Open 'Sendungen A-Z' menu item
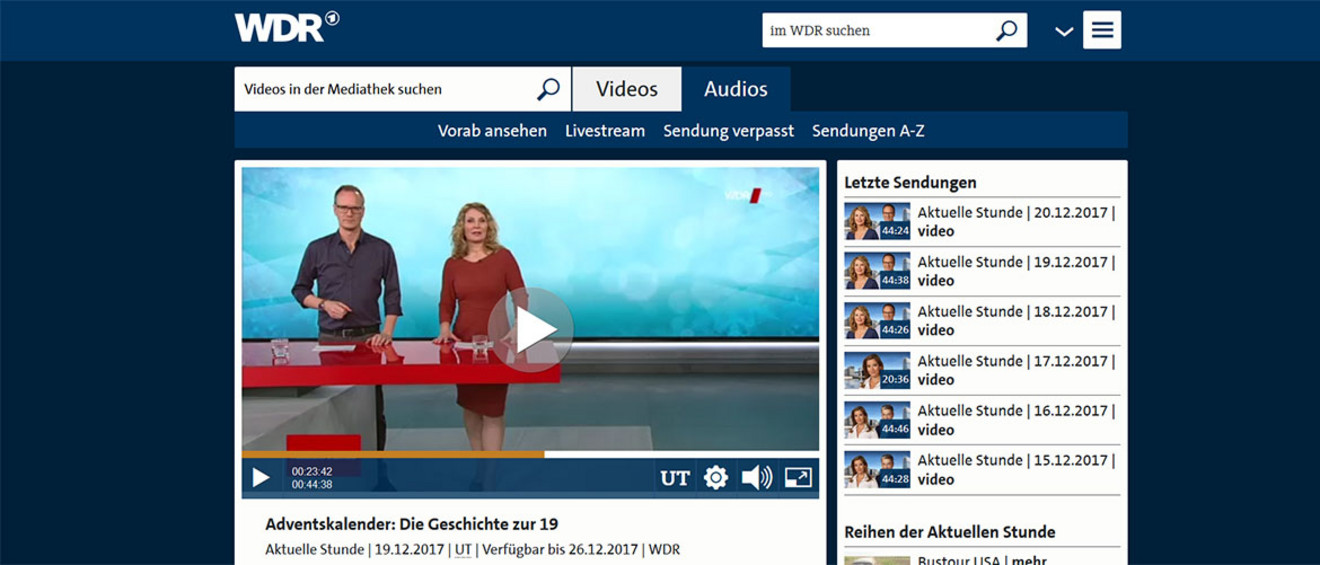The width and height of the screenshot is (1320, 565). pyautogui.click(x=868, y=131)
